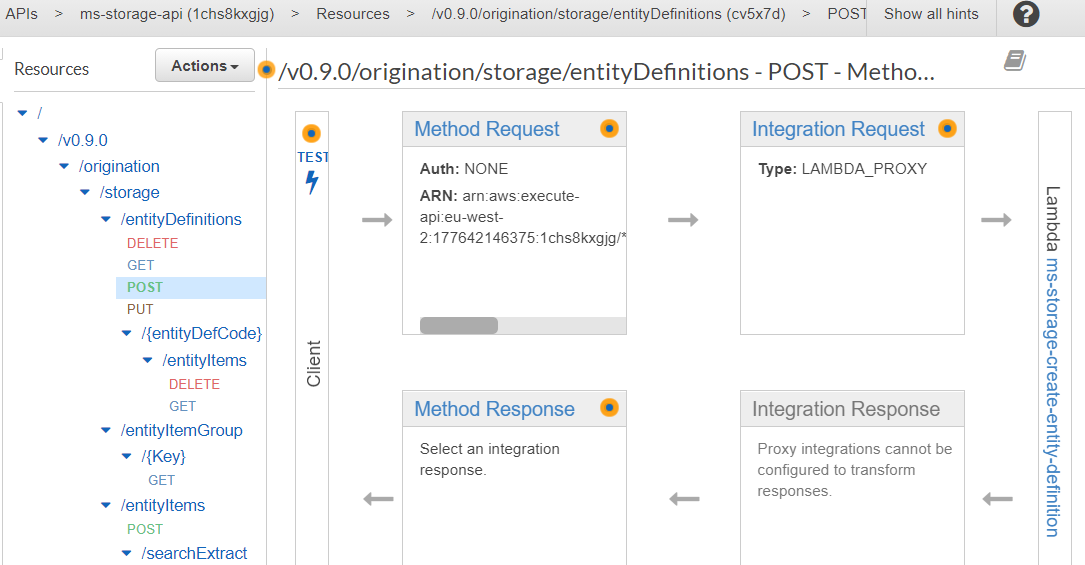This screenshot has height=565, width=1085.
Task: Click hint dot next to Actions button
Action: (266, 70)
